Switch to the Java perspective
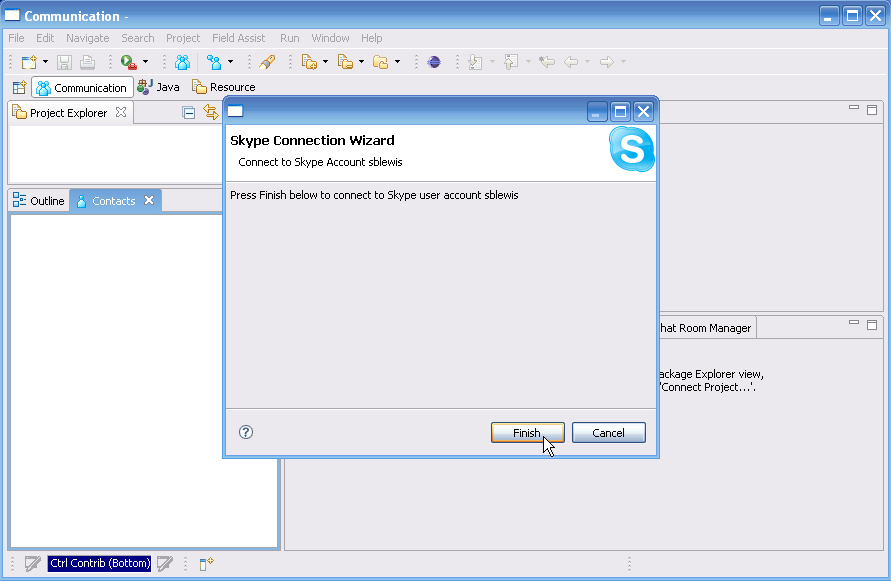The width and height of the screenshot is (891, 581). pyautogui.click(x=159, y=87)
